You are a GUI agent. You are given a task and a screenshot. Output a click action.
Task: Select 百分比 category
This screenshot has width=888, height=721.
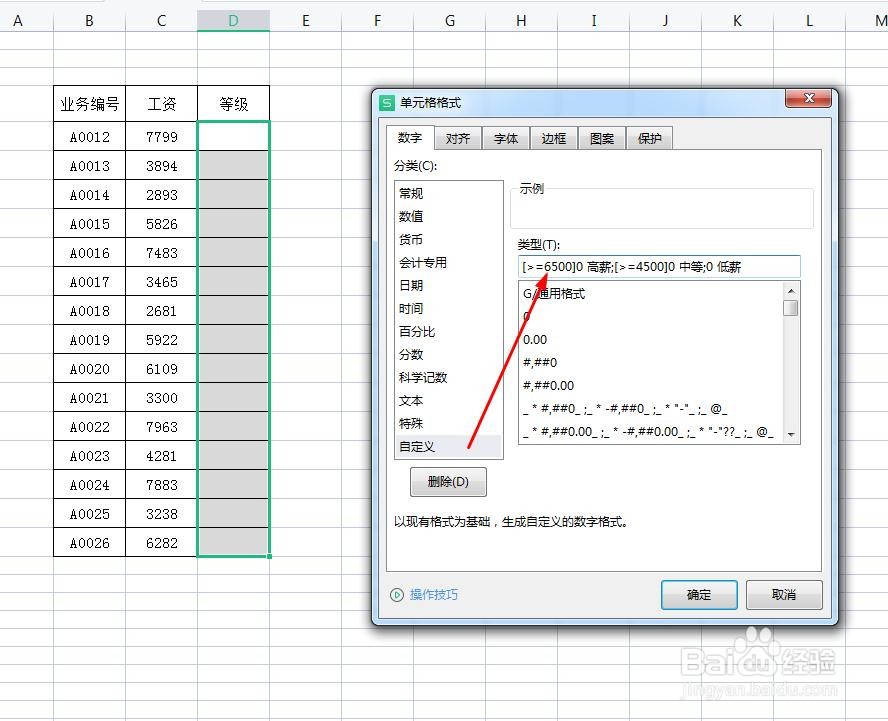click(448, 331)
